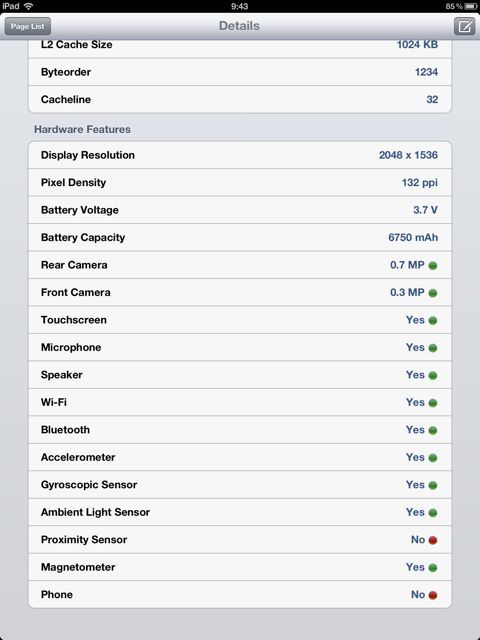Click the Magnetometer Yes indicator
480x640 pixels.
(422, 567)
